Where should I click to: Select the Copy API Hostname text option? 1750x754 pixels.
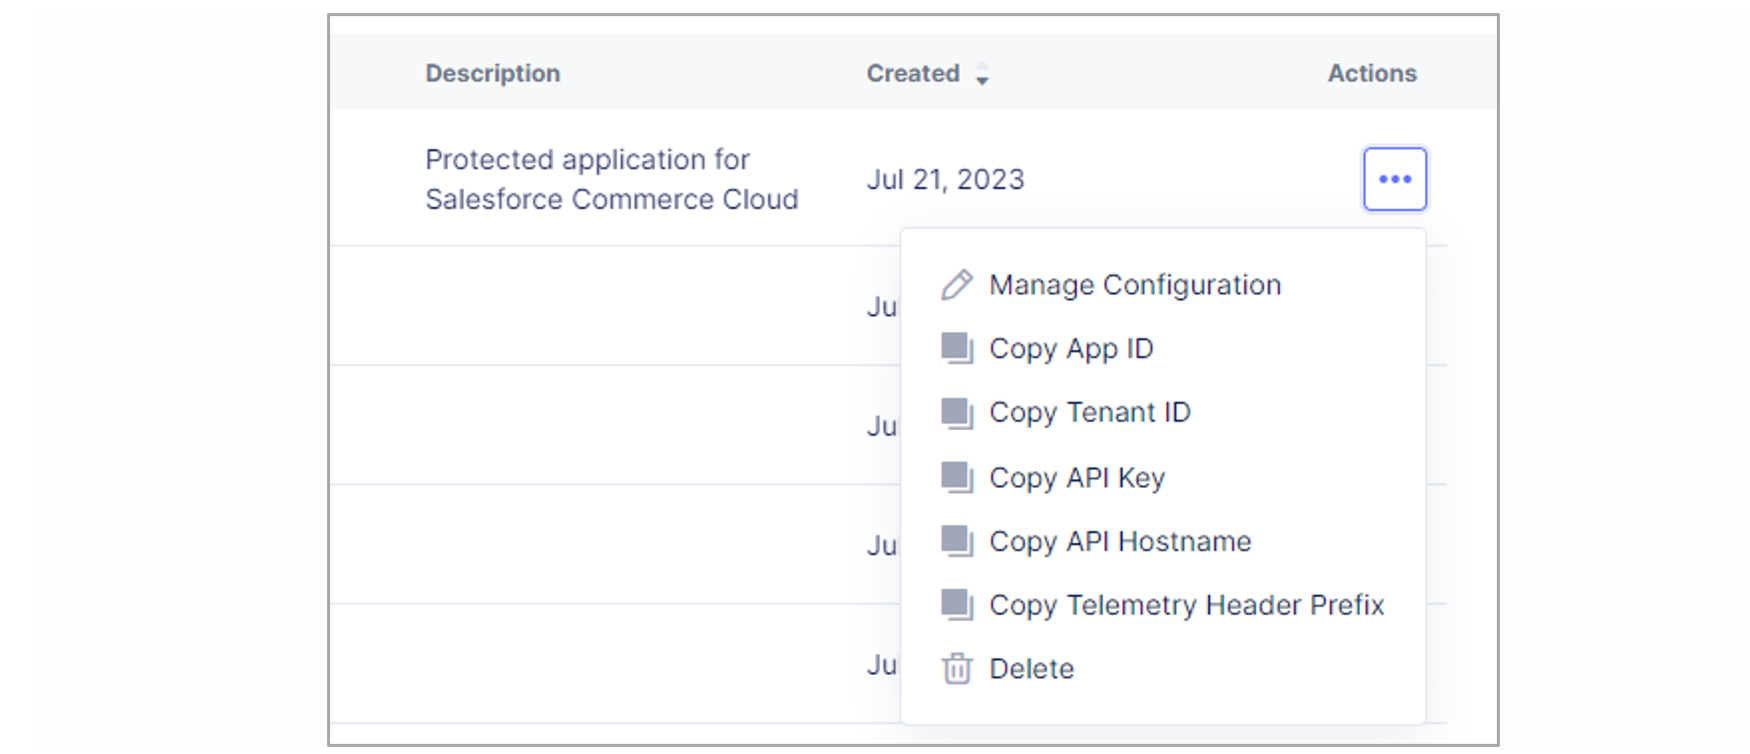point(1120,541)
